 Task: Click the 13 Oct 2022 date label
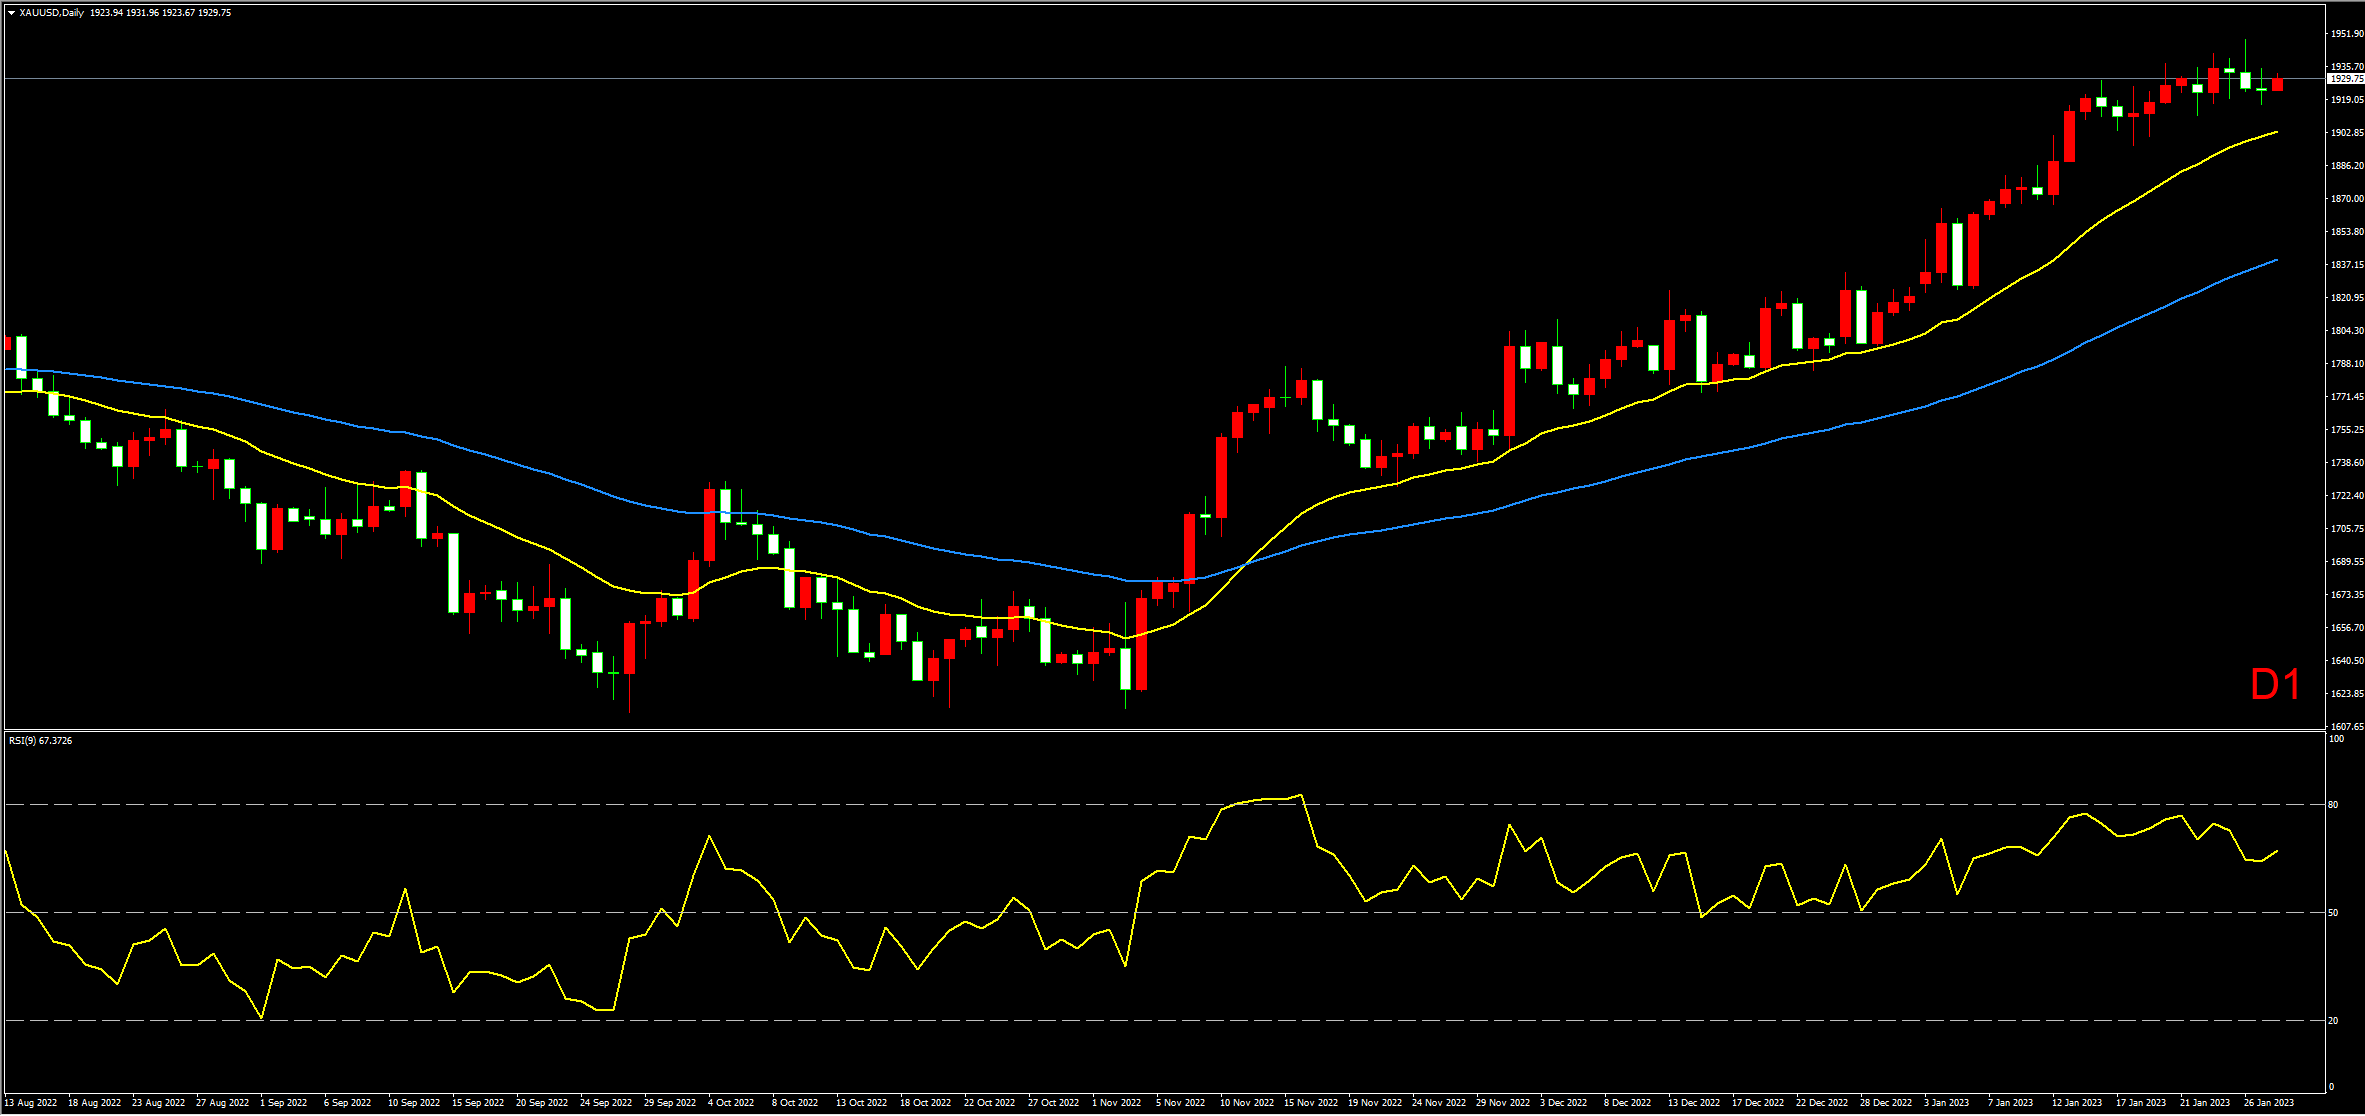point(862,1103)
